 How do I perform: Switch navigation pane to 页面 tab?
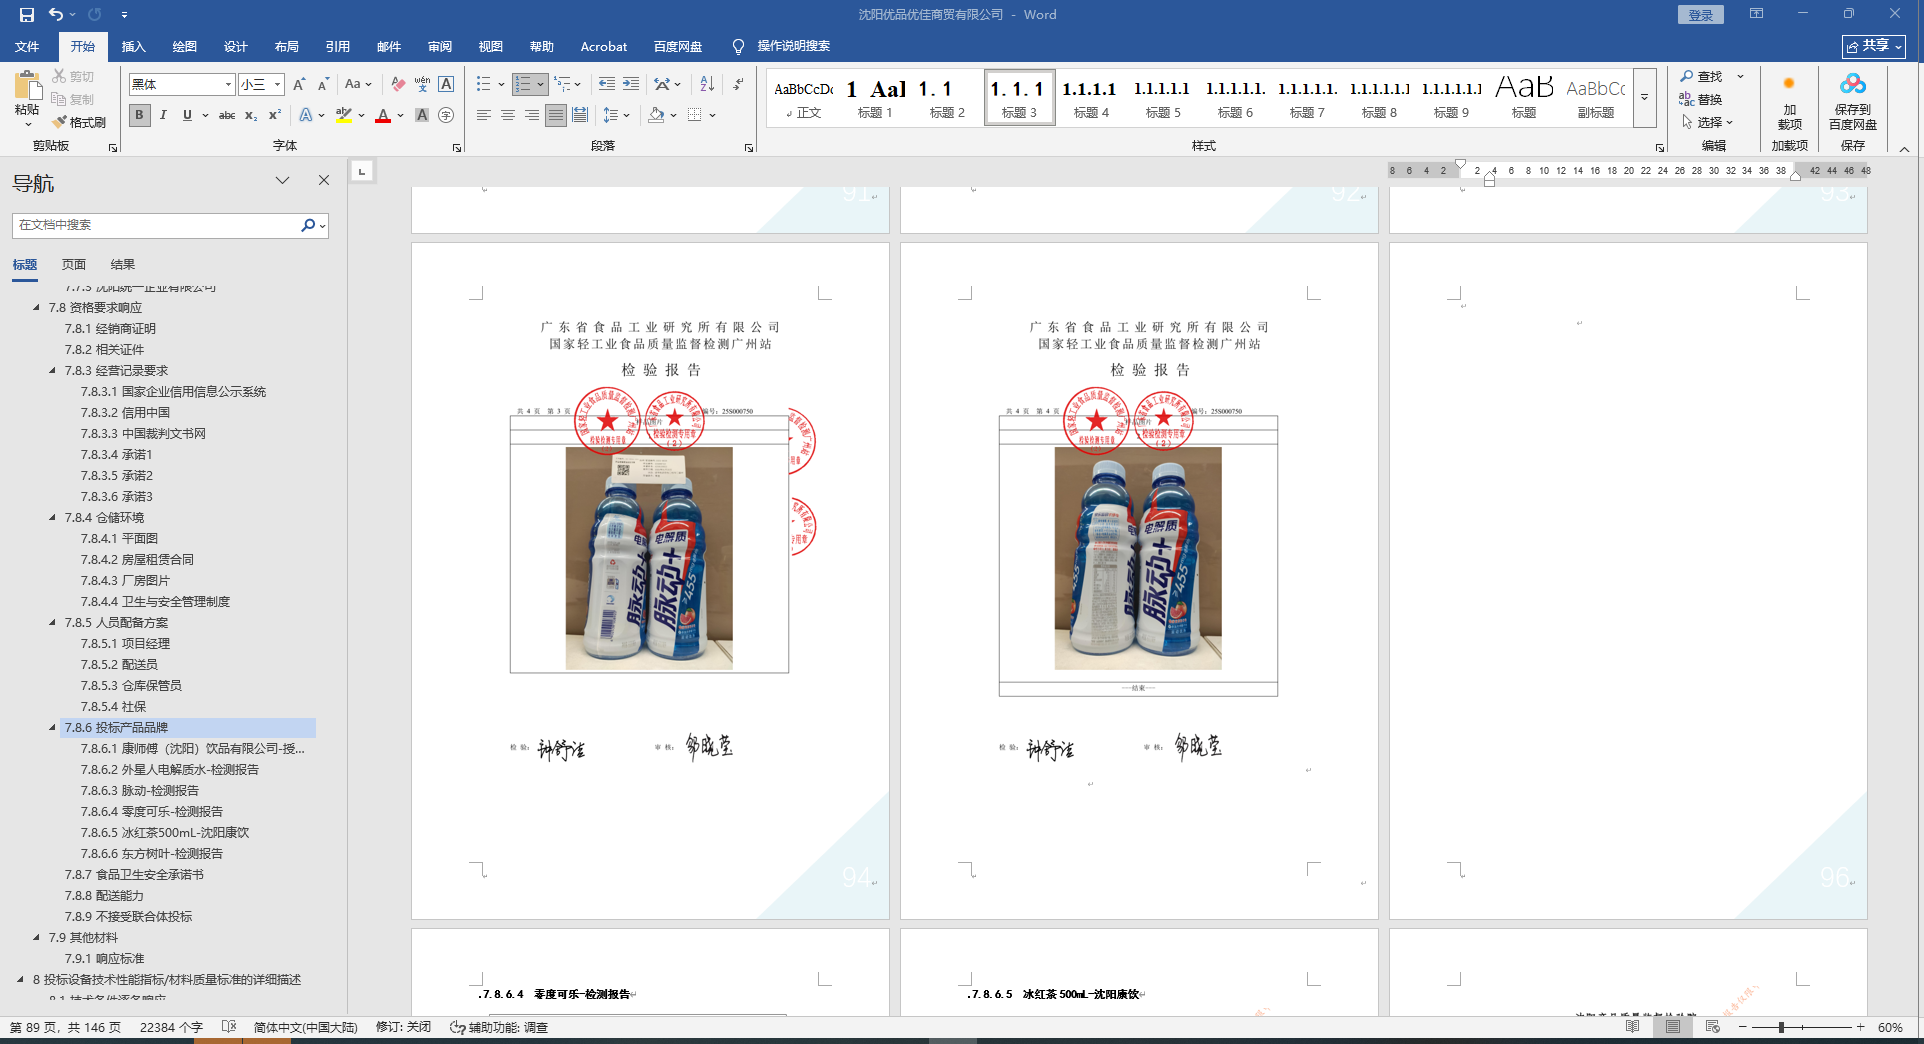coord(74,265)
